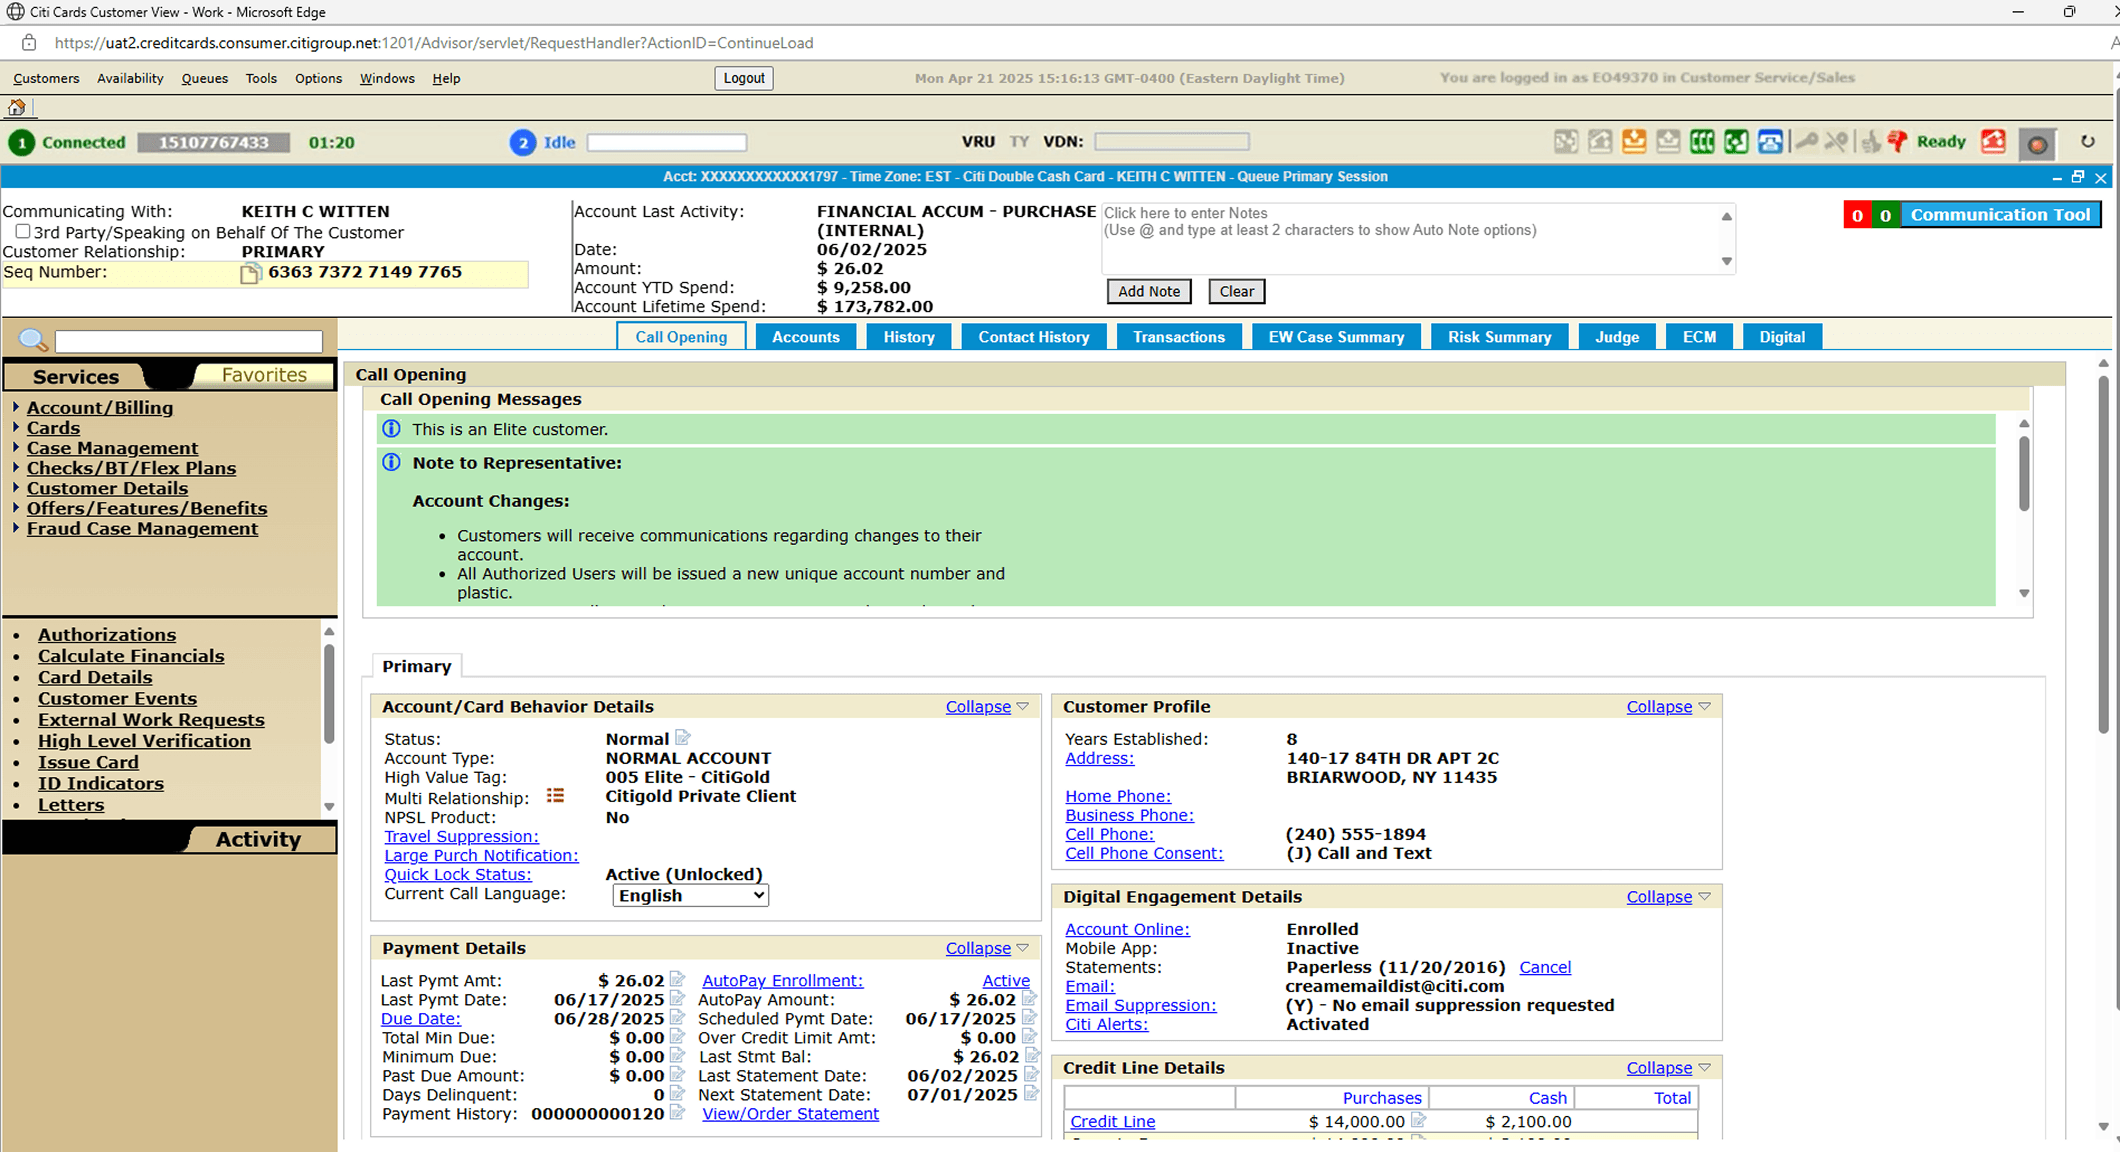Click the edit icon beside Due Date value

point(678,1017)
